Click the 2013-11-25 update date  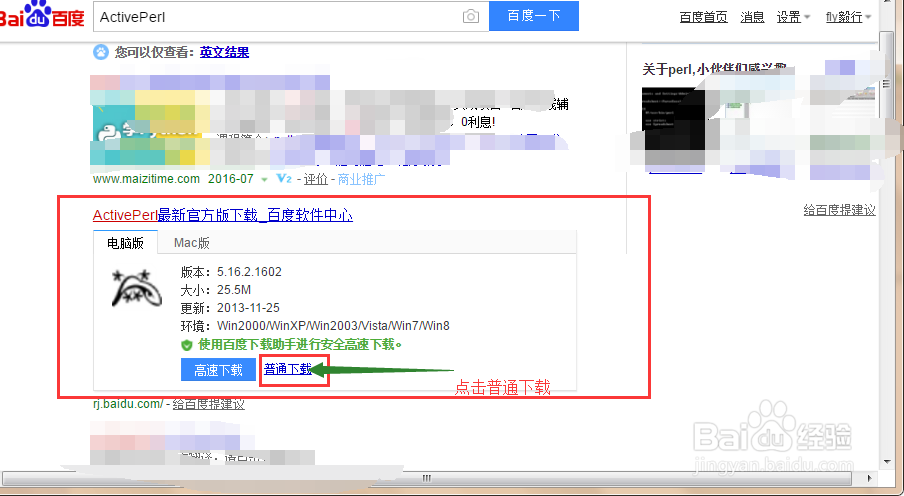[248, 307]
